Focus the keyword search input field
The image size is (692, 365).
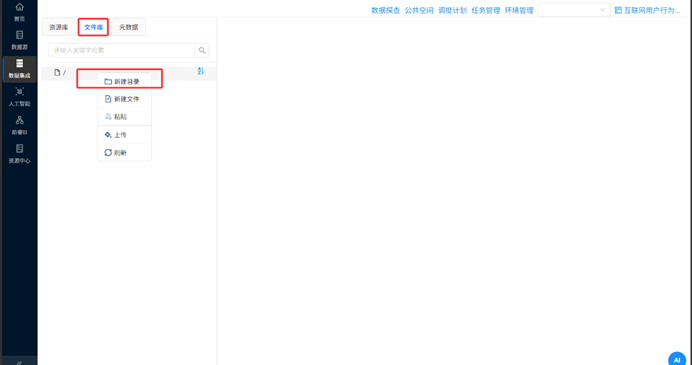tap(122, 50)
